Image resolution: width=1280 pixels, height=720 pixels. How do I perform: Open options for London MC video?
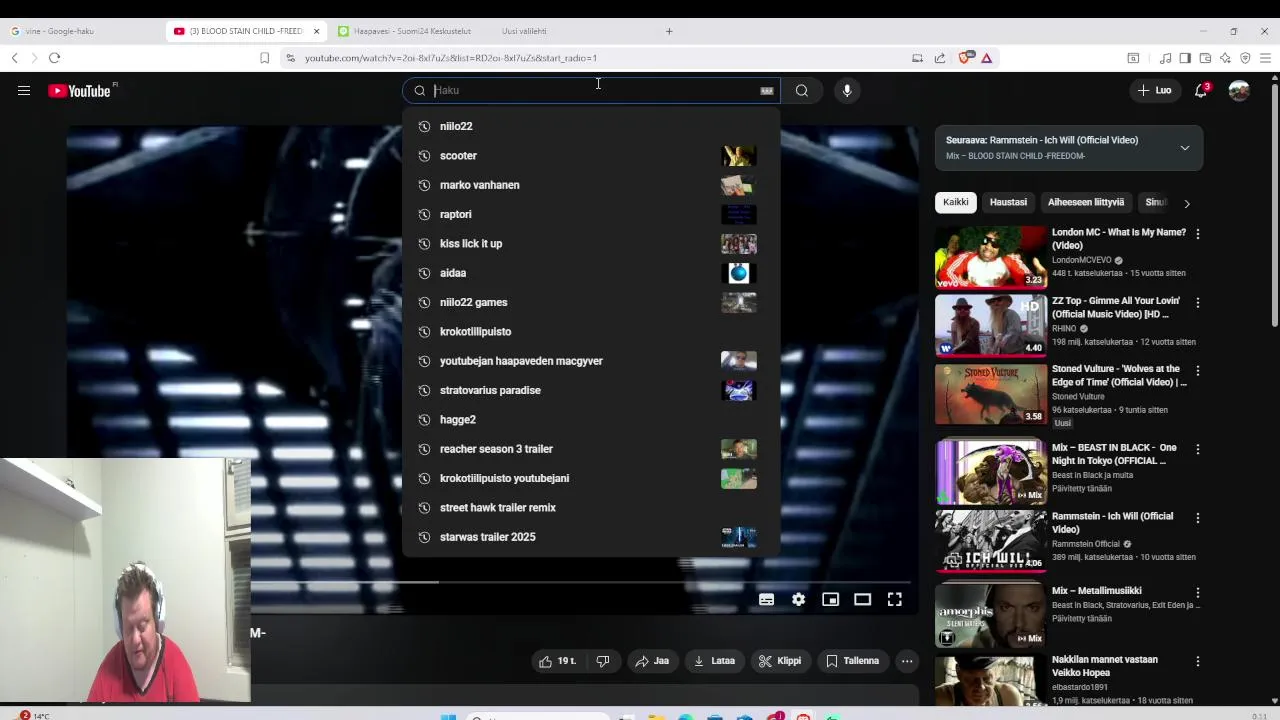pyautogui.click(x=1198, y=234)
